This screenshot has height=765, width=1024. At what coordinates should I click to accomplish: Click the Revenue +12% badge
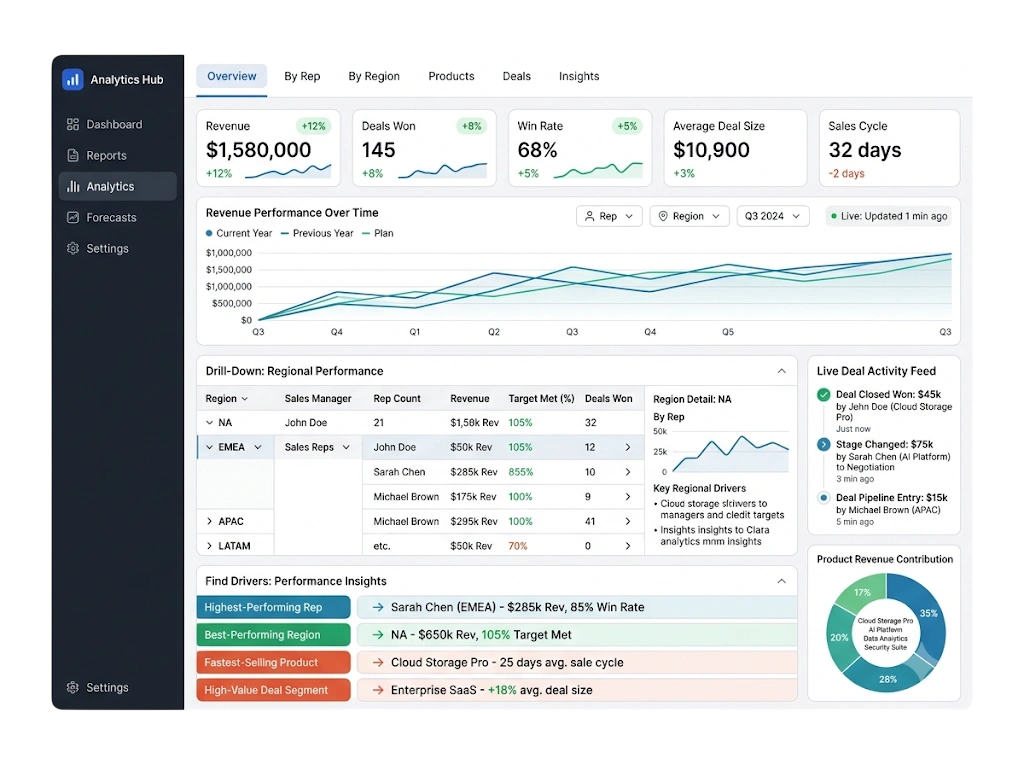[x=313, y=126]
